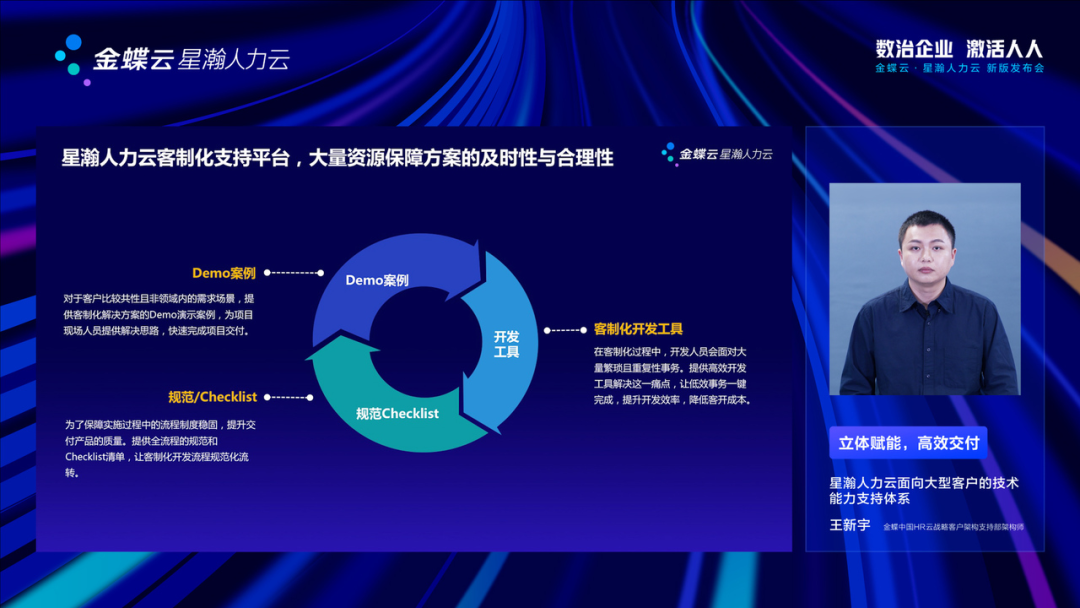Click the speaker video thumbnail
Screen dimensions: 1080x608
point(924,289)
